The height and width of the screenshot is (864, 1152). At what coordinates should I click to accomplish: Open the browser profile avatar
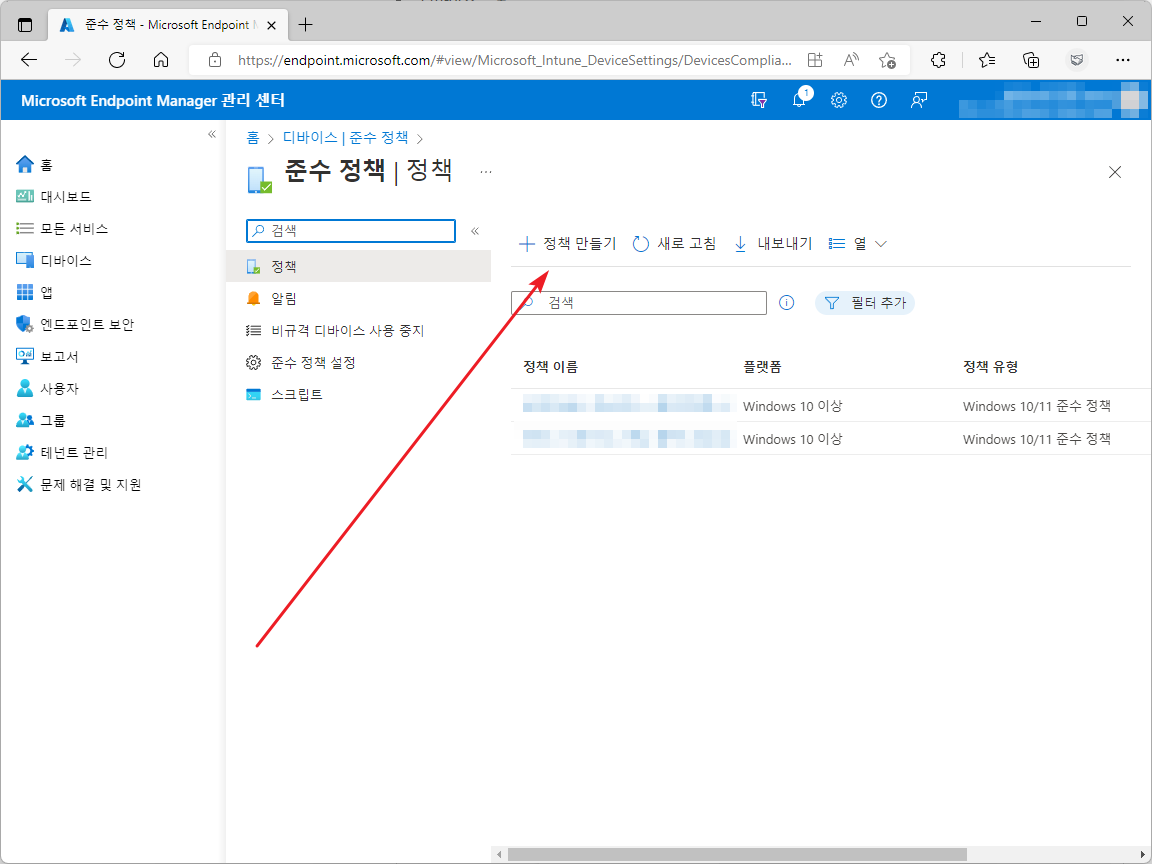tap(1077, 60)
